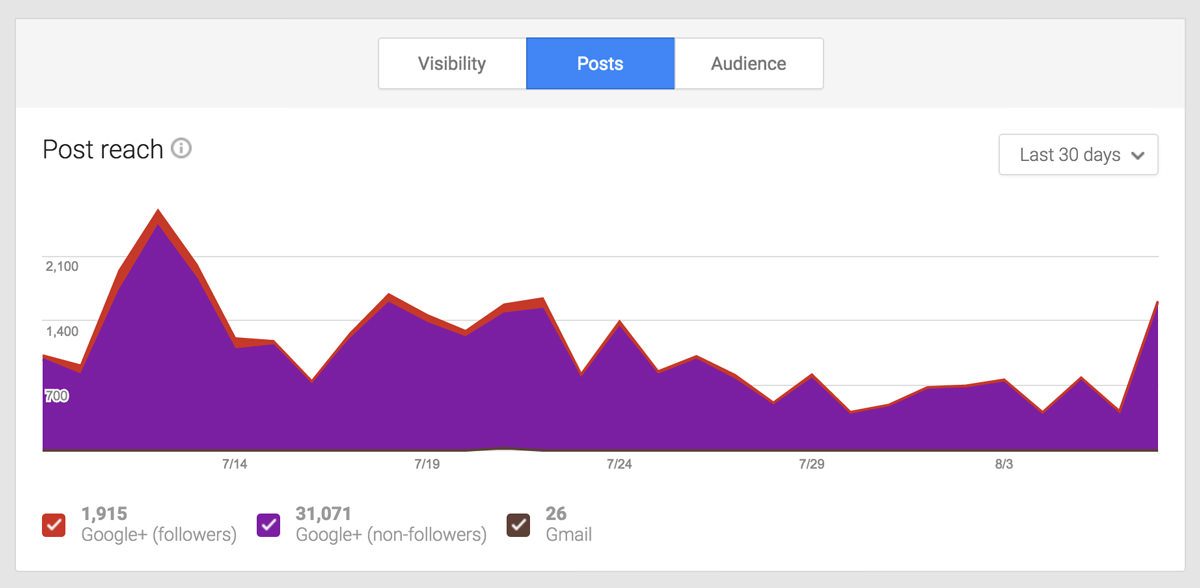Open the Post reach info icon
The image size is (1200, 588).
(x=181, y=149)
